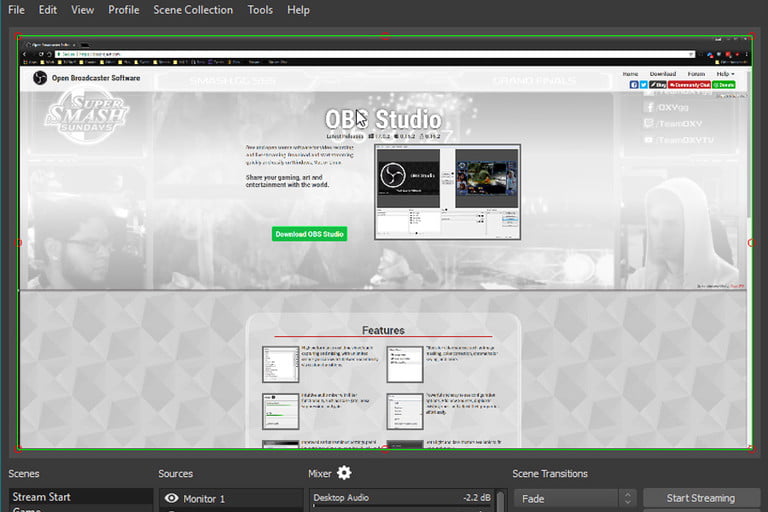Click the green Download OBS Studio button

click(x=310, y=234)
